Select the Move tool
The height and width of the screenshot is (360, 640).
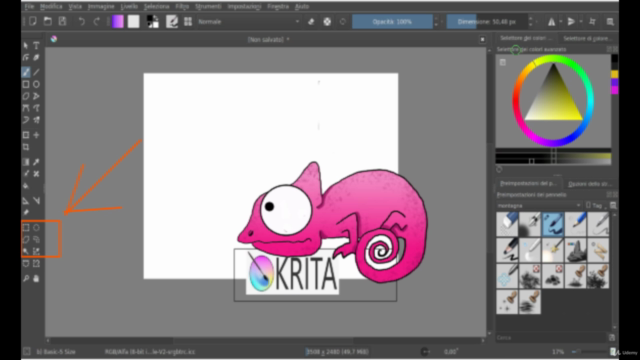point(36,135)
